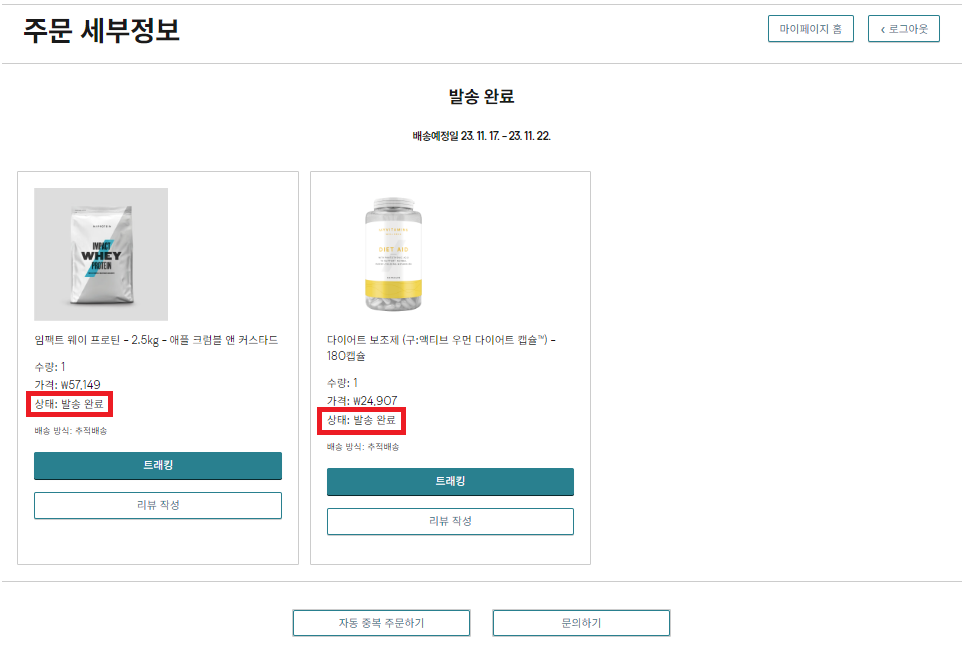Click the ₩24,907 price text
This screenshot has height=663, width=962.
click(361, 401)
